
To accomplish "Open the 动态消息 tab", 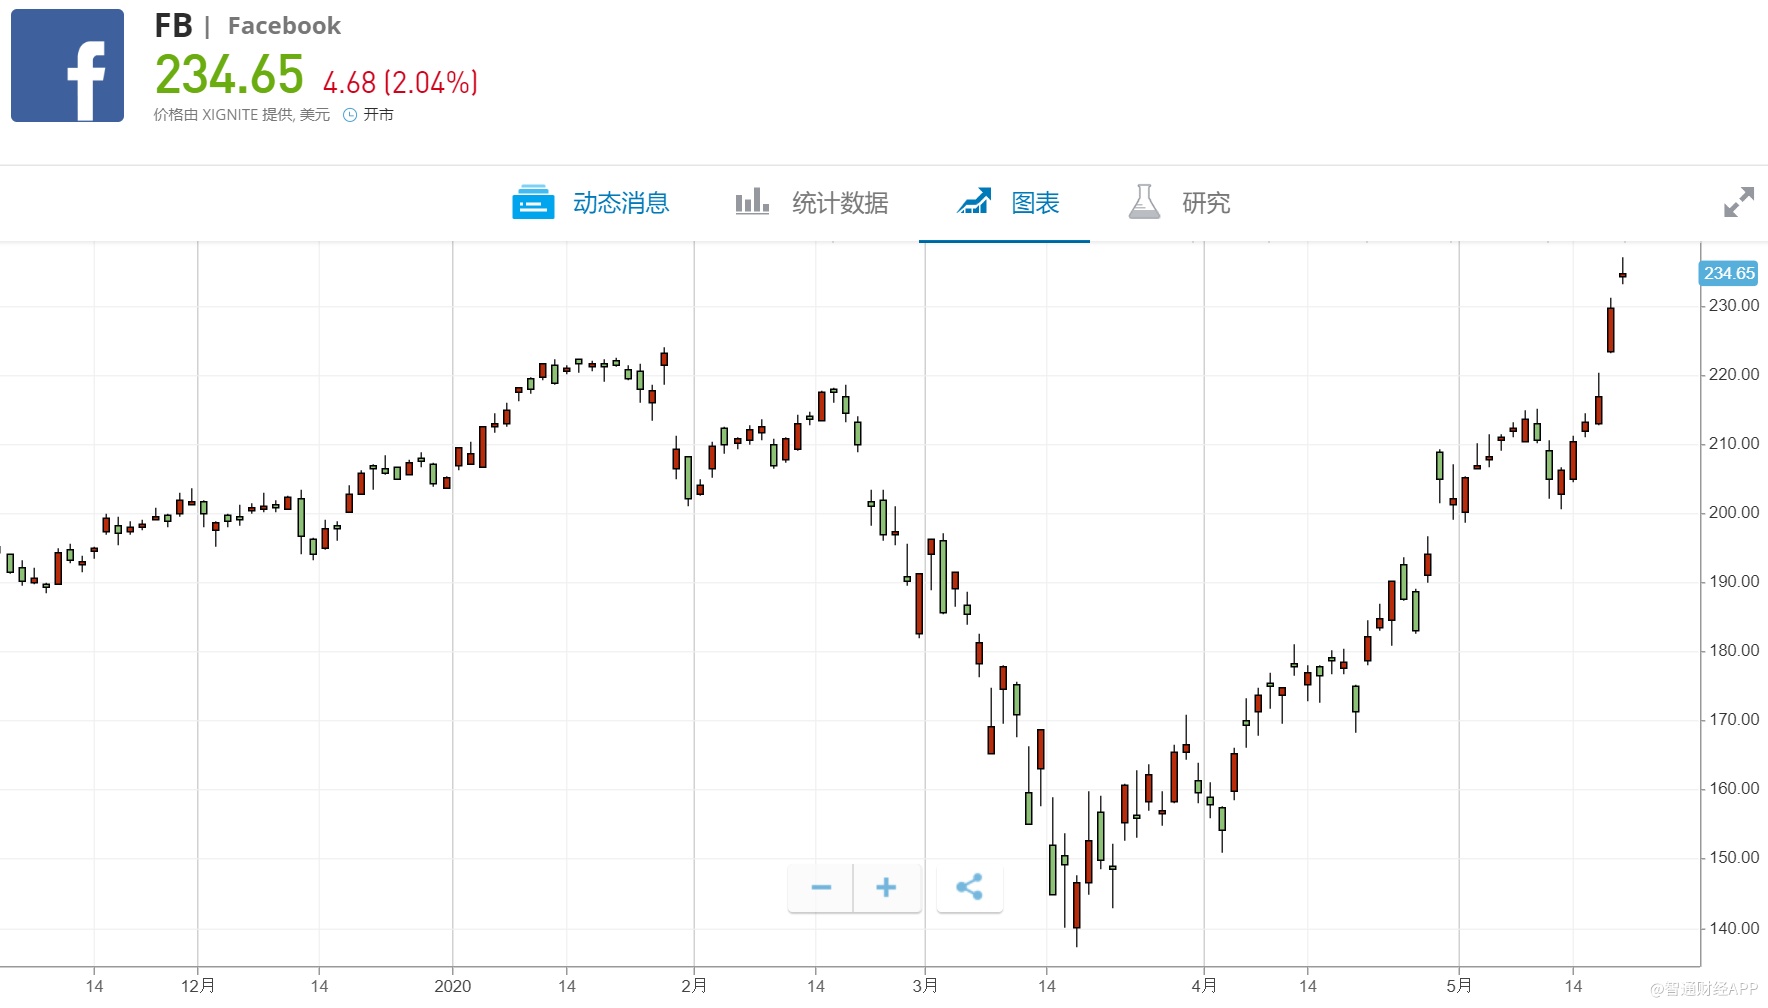I will tap(620, 203).
